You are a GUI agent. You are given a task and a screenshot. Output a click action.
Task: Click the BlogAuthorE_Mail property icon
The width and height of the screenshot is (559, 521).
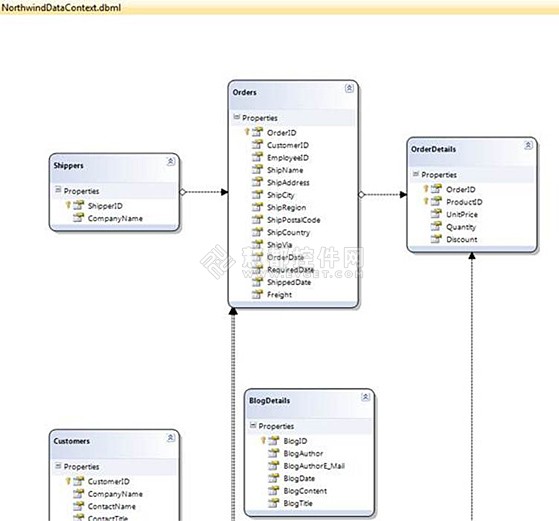(x=273, y=466)
